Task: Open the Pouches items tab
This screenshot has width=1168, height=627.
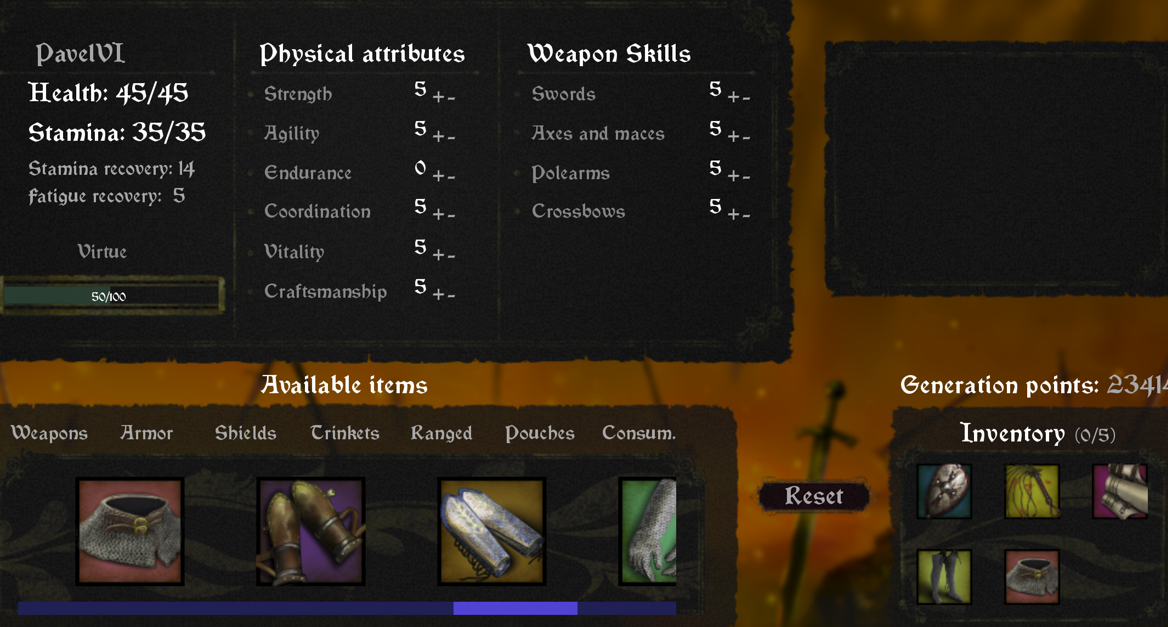Action: click(539, 433)
